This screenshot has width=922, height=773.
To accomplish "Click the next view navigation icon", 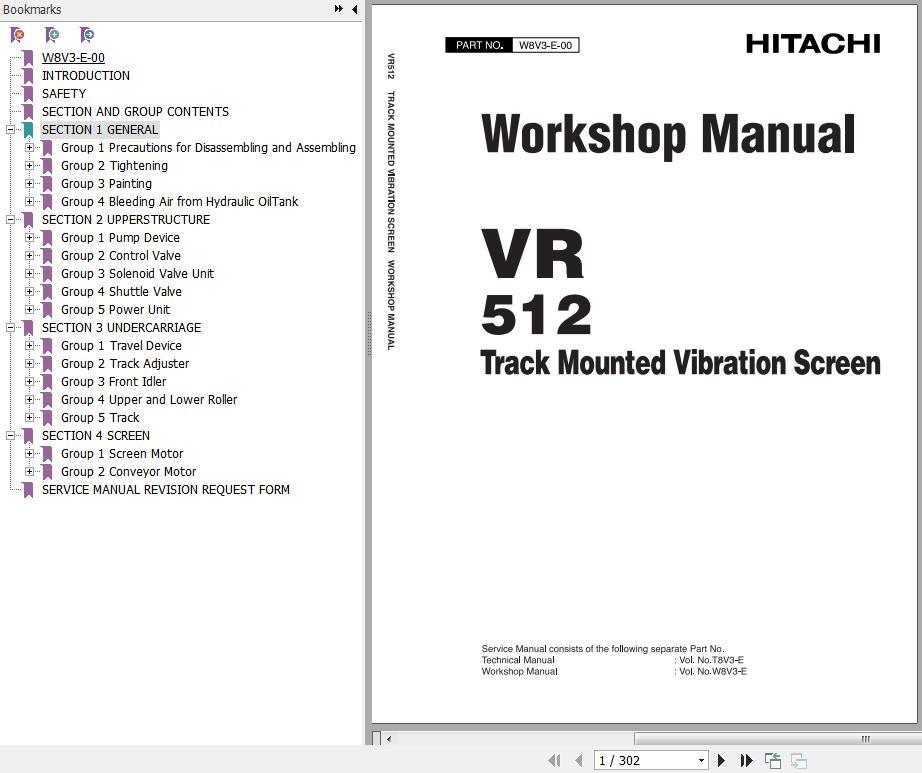I will tap(799, 761).
